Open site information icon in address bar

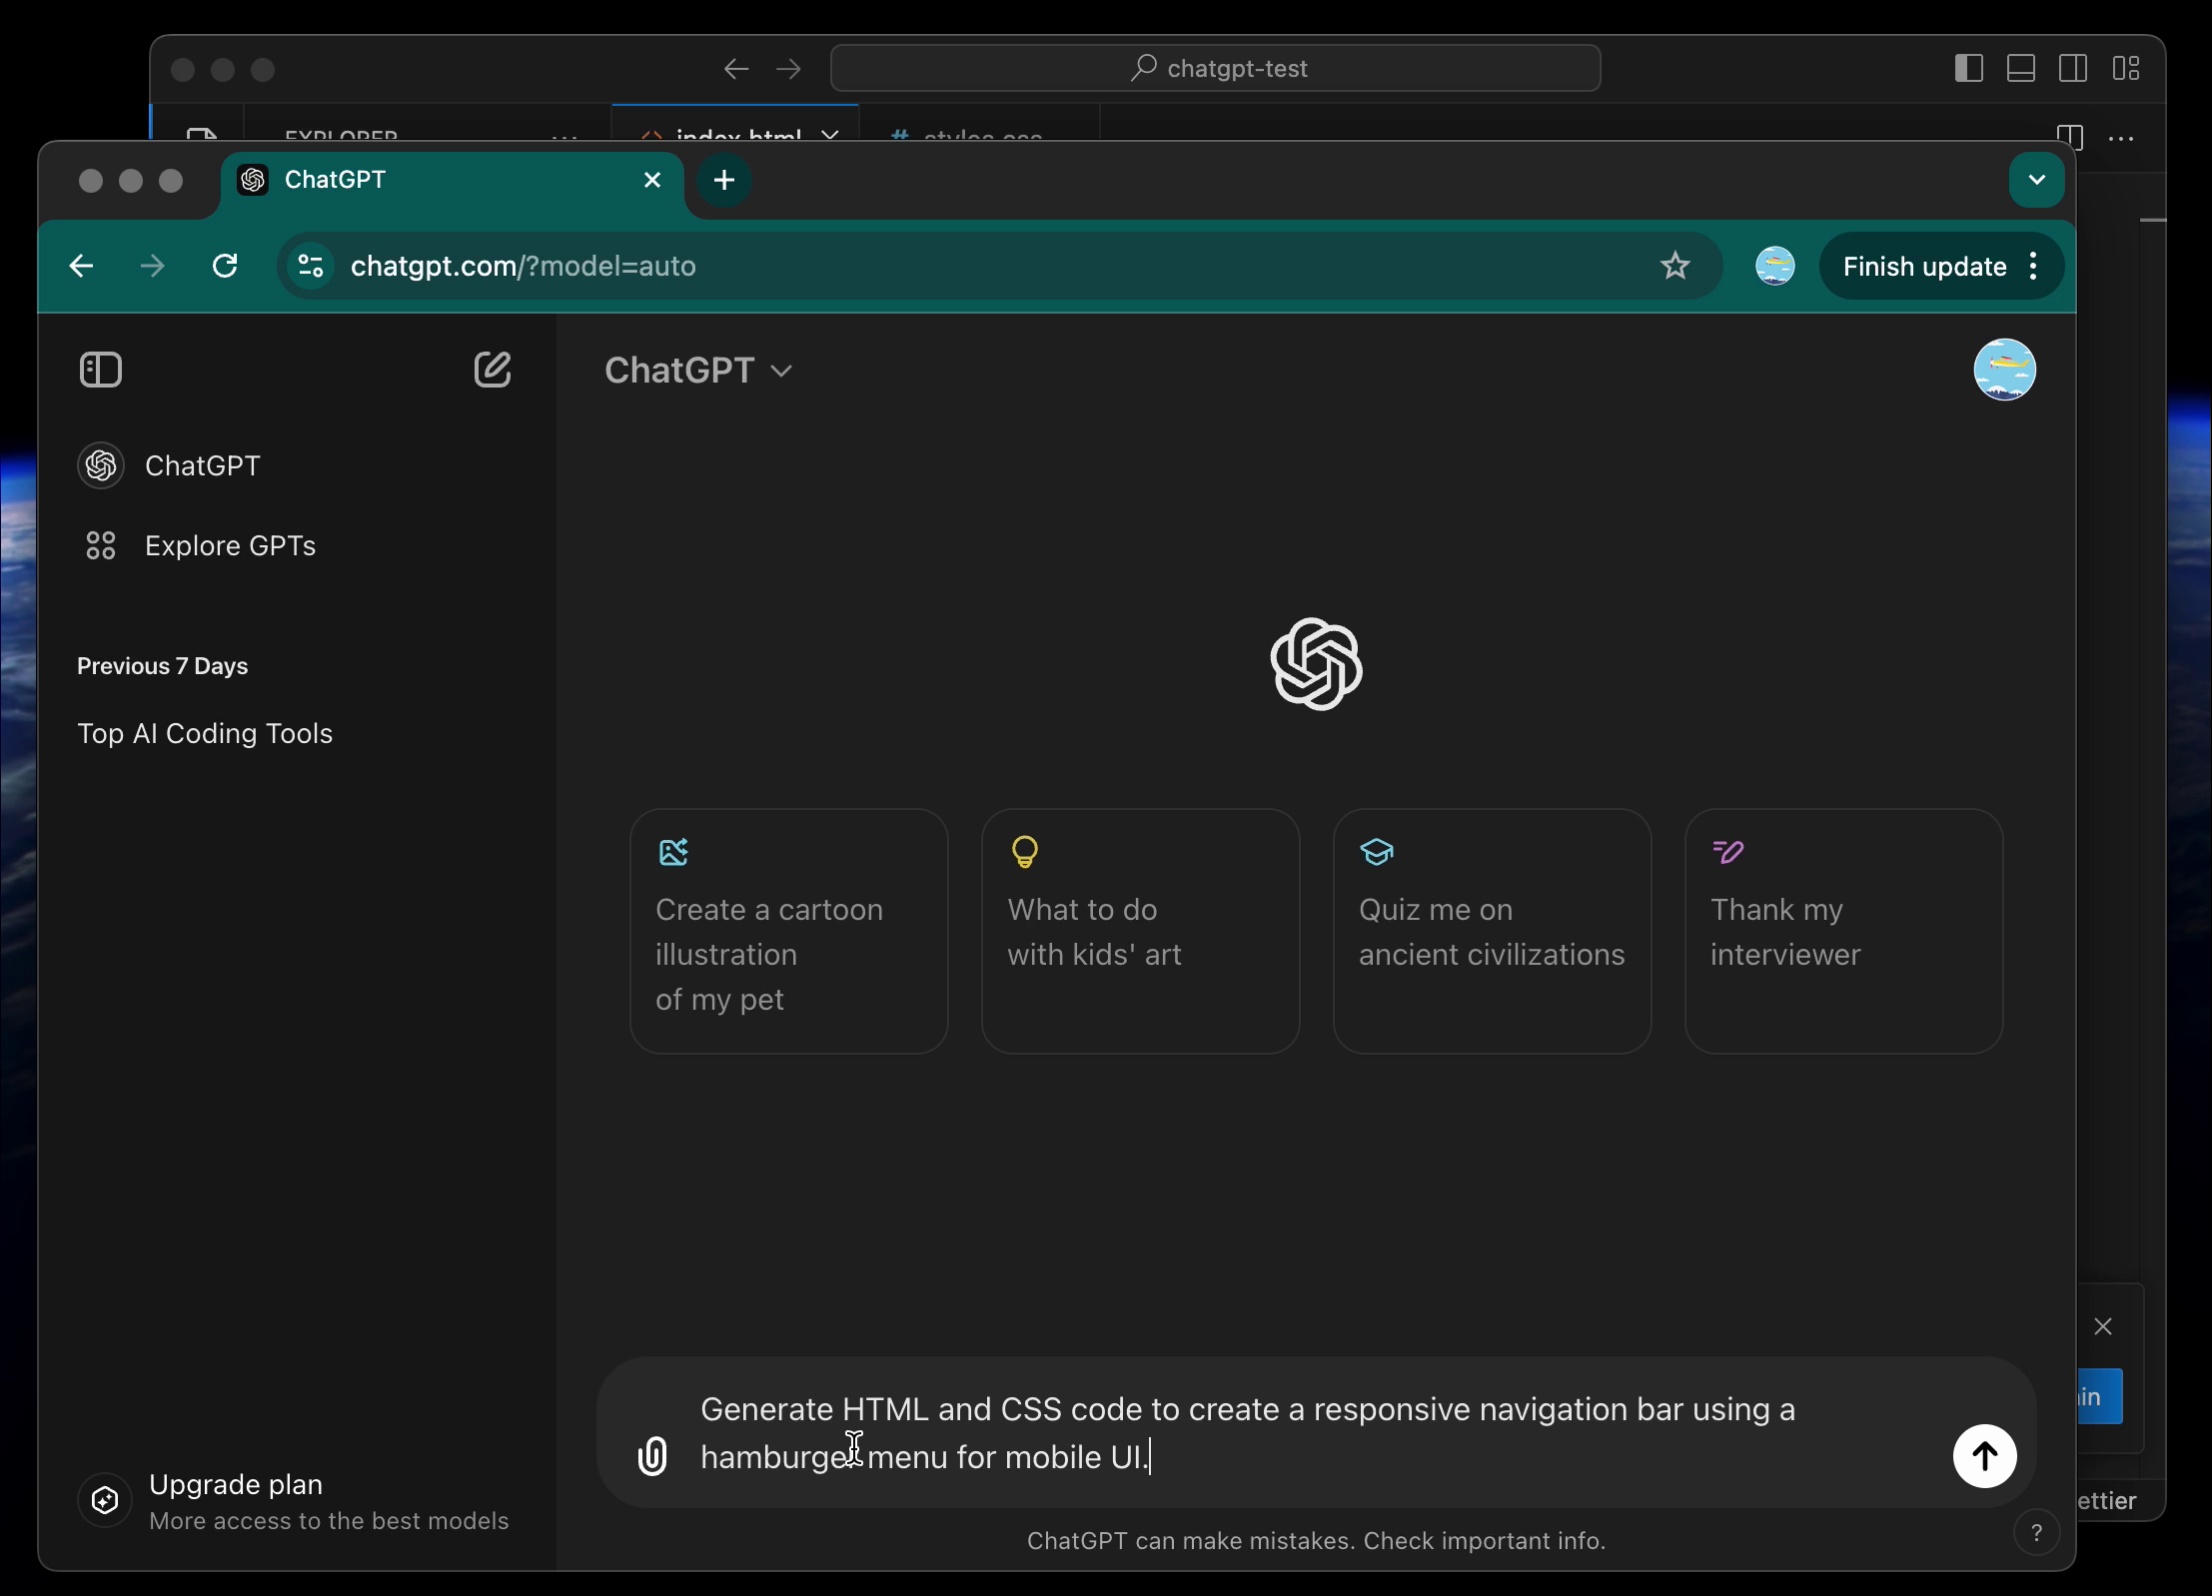[310, 266]
